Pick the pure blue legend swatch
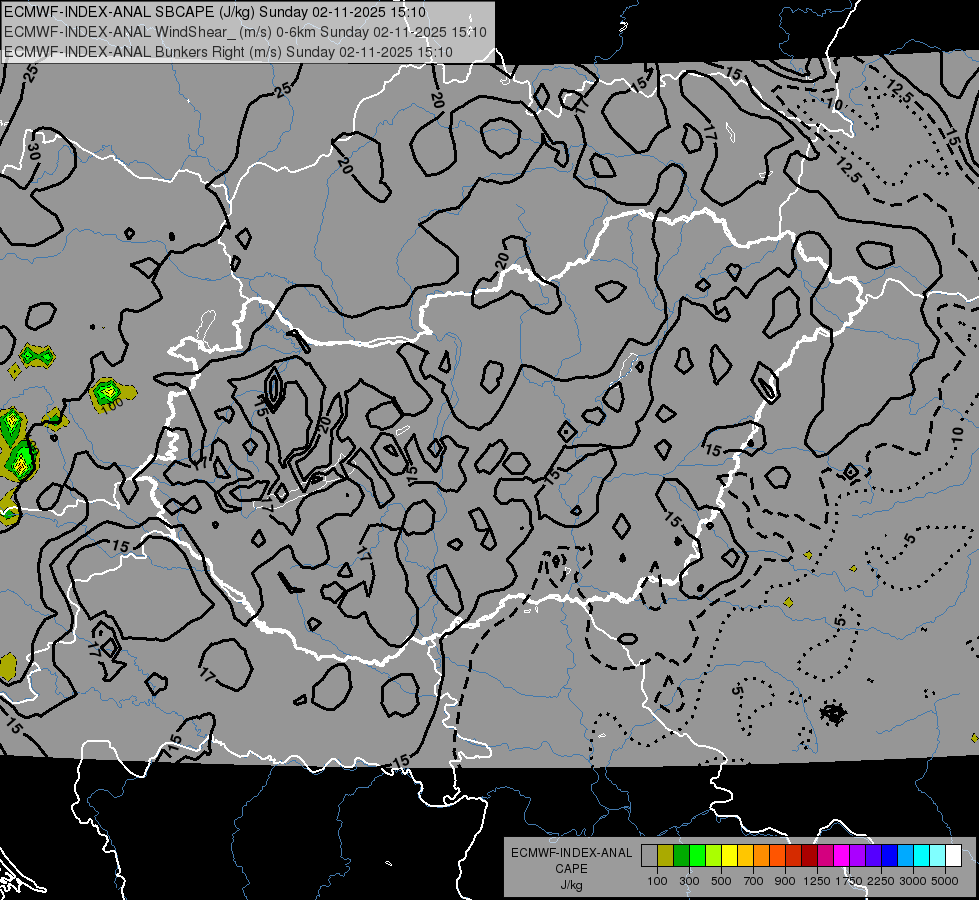The width and height of the screenshot is (979, 900). [x=890, y=855]
